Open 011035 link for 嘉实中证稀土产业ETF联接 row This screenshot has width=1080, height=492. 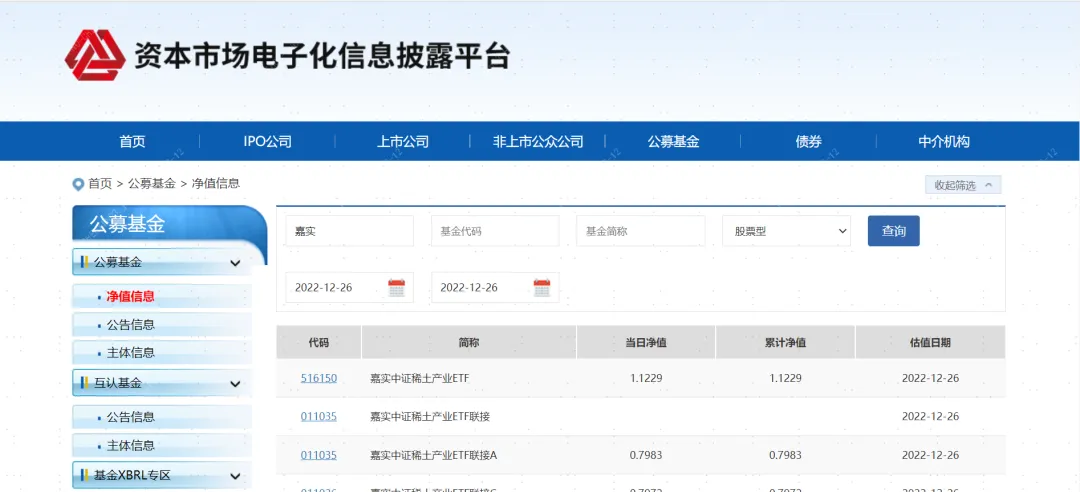pos(319,416)
